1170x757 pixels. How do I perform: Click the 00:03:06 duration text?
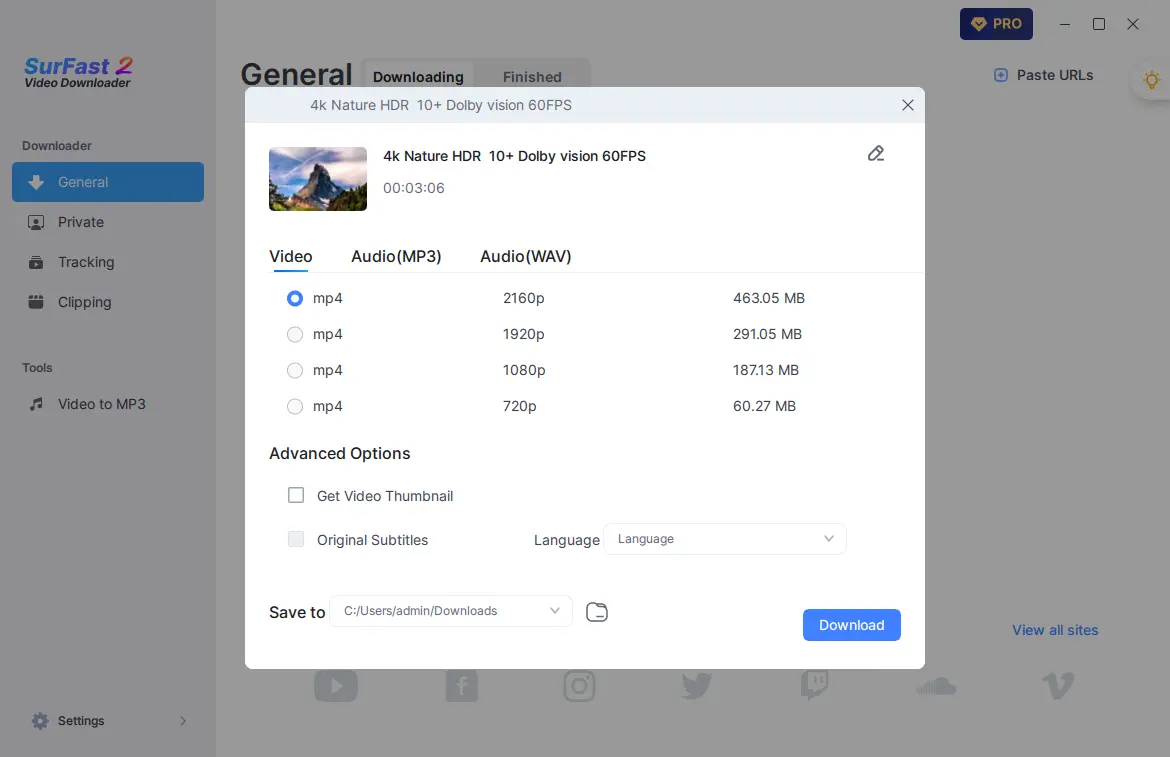413,188
